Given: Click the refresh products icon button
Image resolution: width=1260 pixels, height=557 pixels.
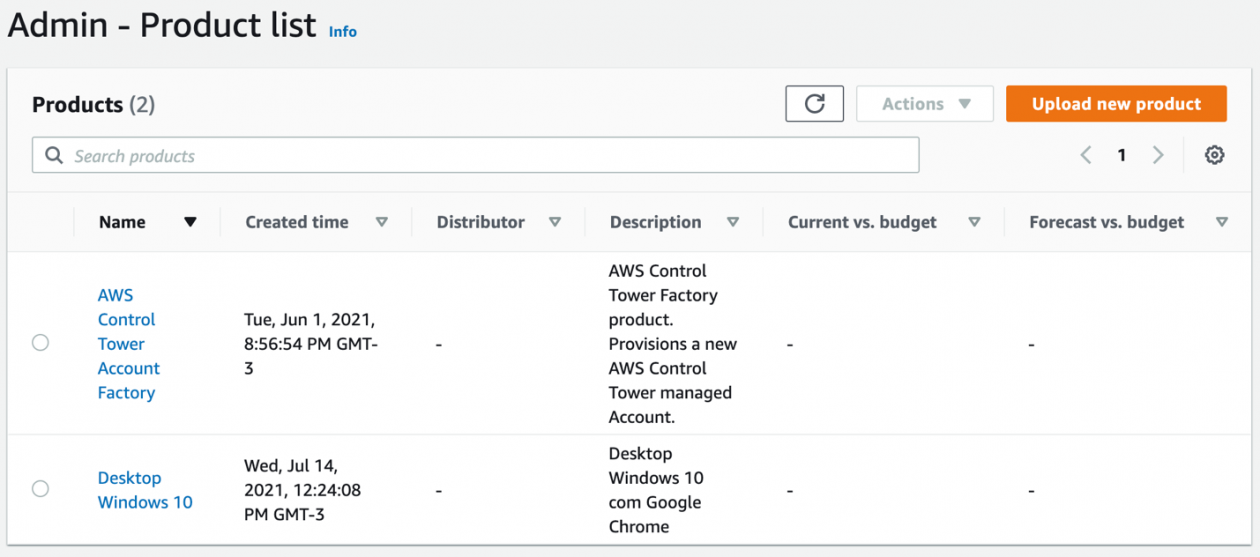Looking at the screenshot, I should pyautogui.click(x=814, y=104).
